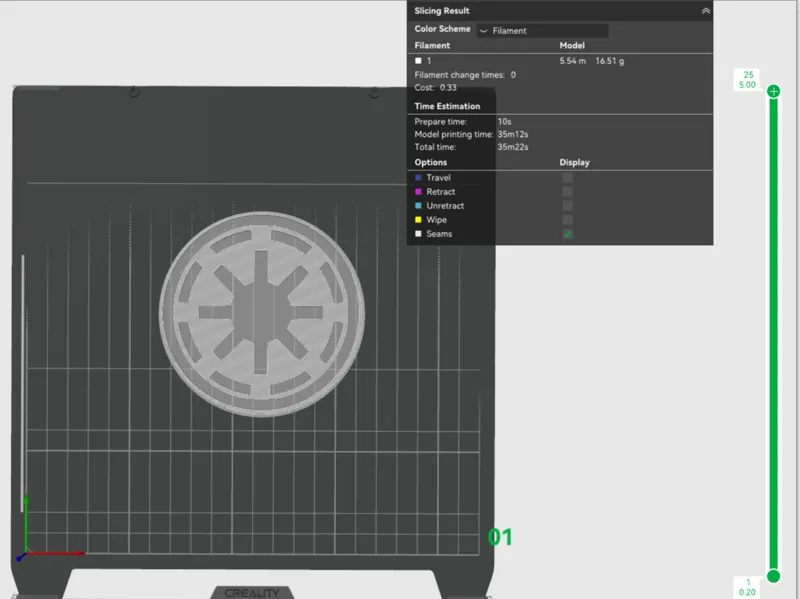This screenshot has height=599, width=800.
Task: Enable the Retract display checkbox
Action: pos(567,192)
